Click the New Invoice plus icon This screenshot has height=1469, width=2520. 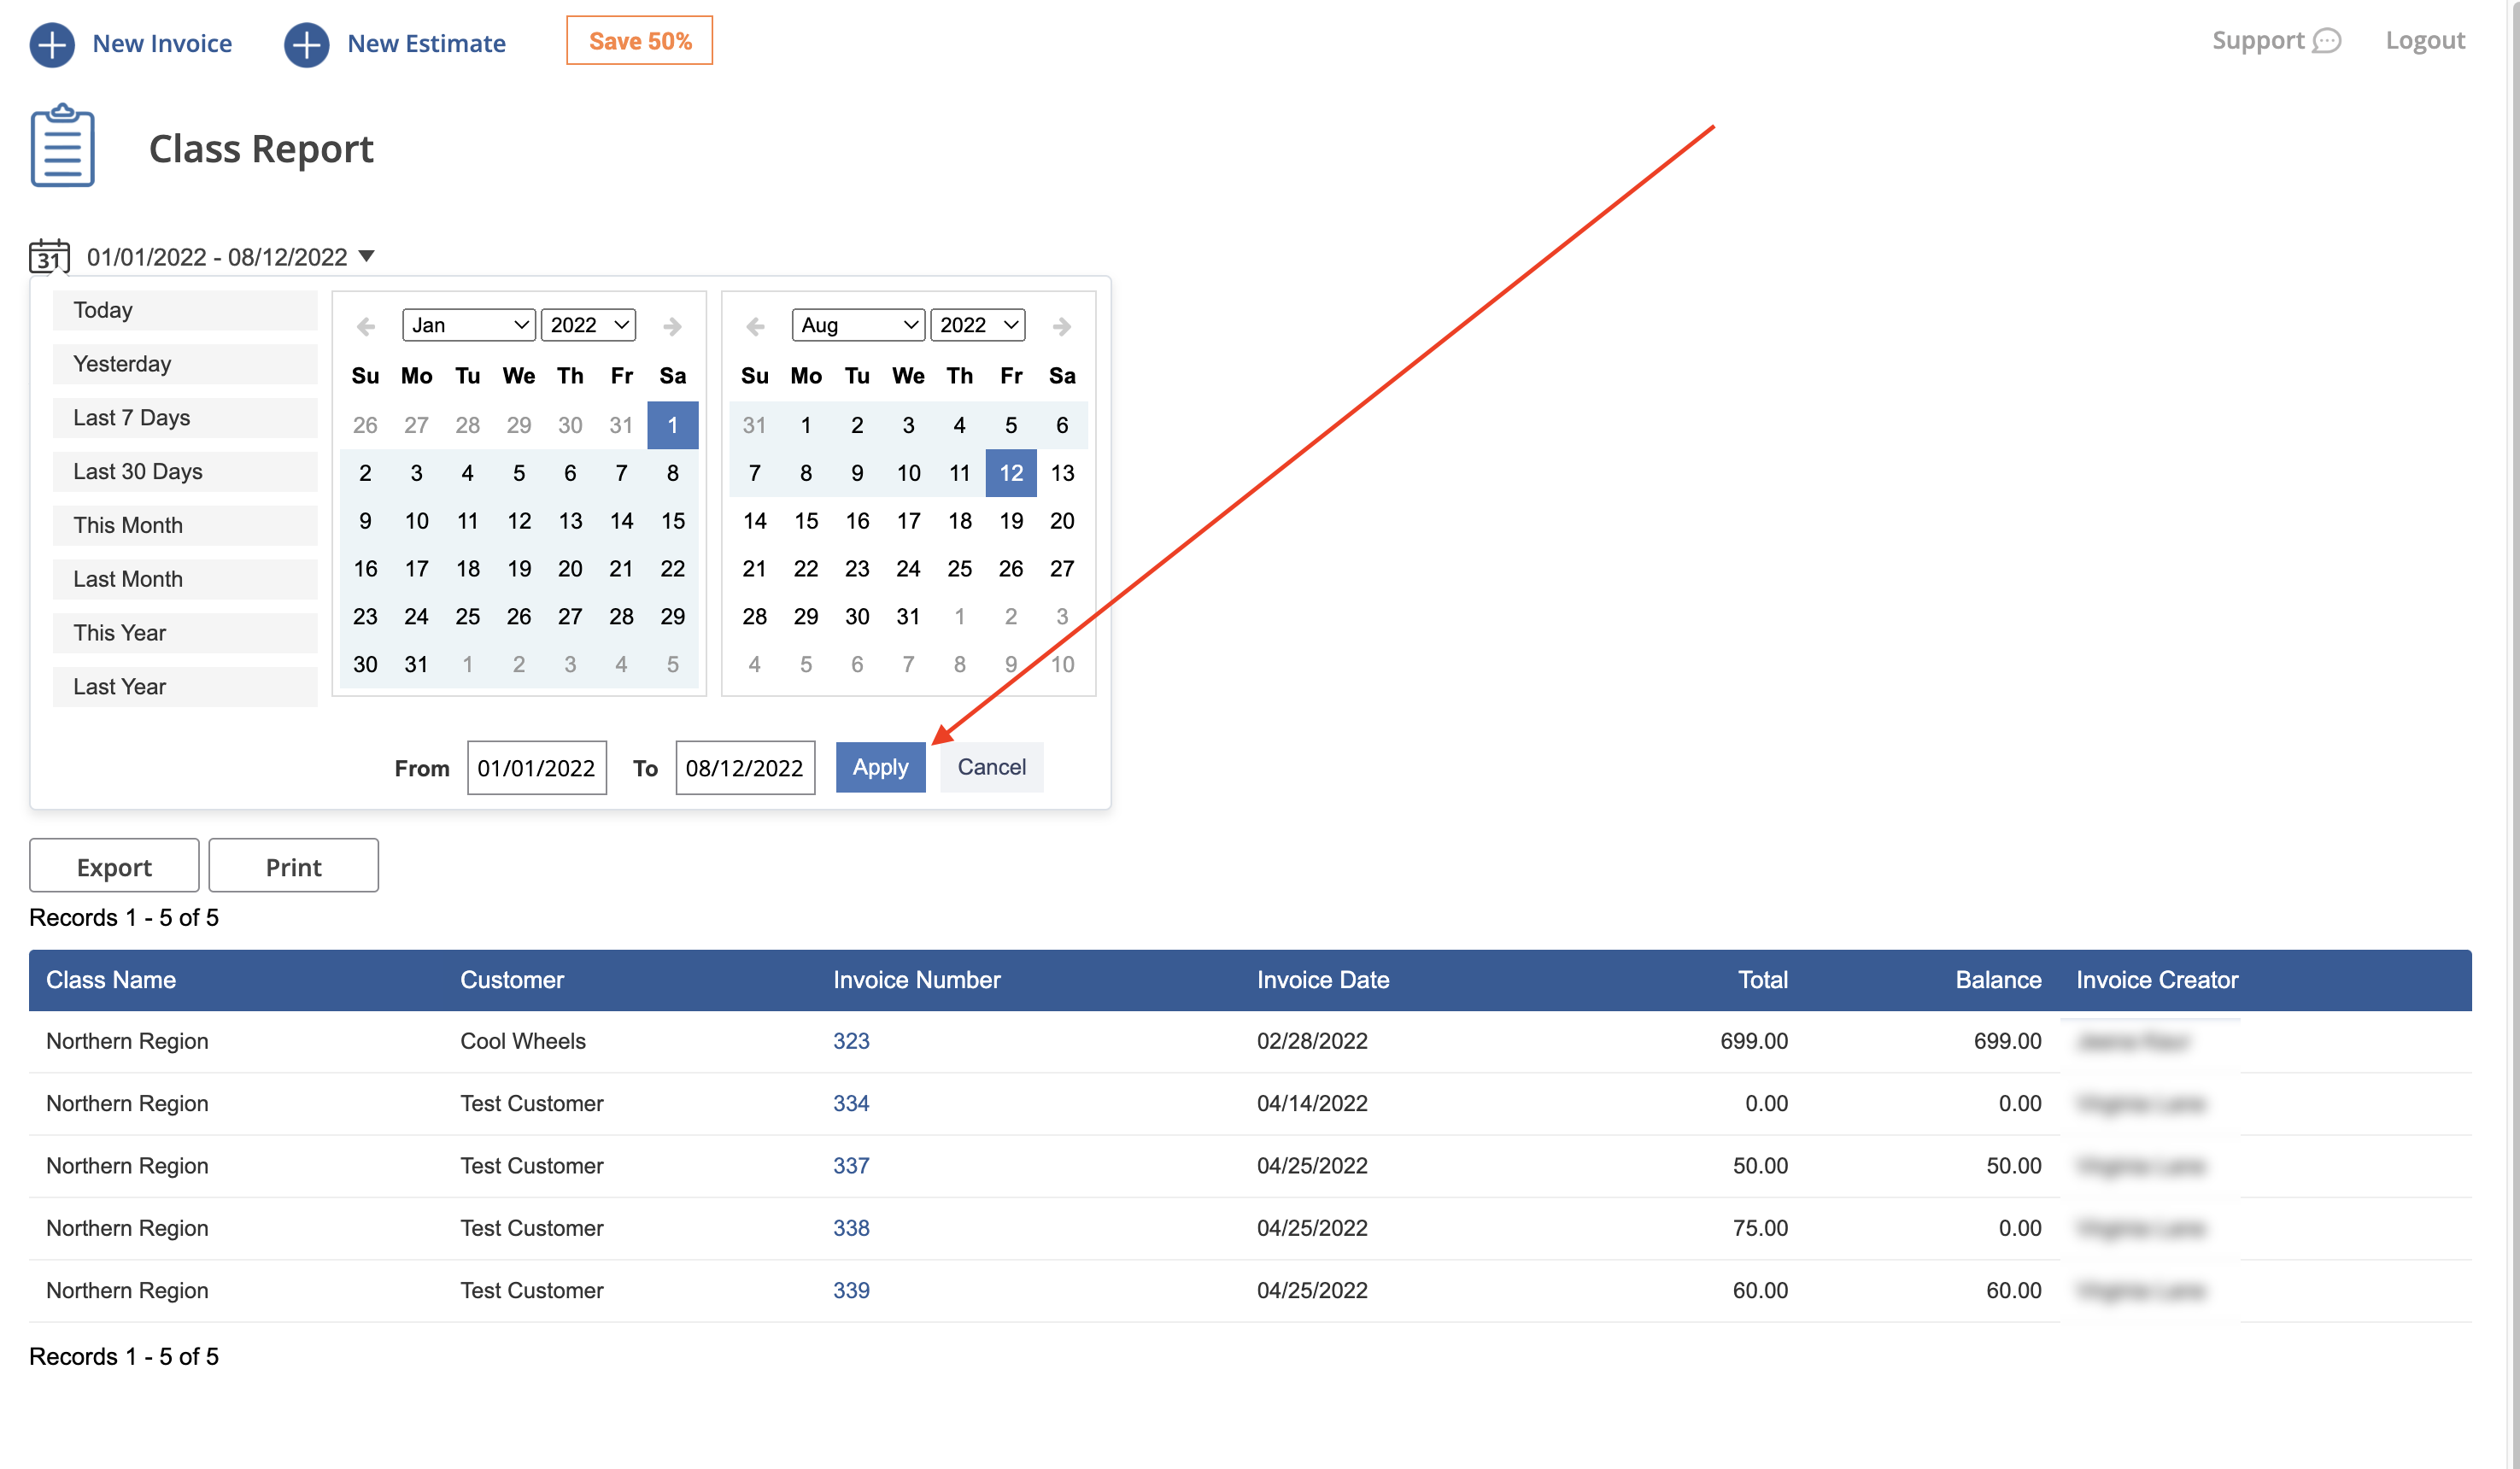pos(52,44)
